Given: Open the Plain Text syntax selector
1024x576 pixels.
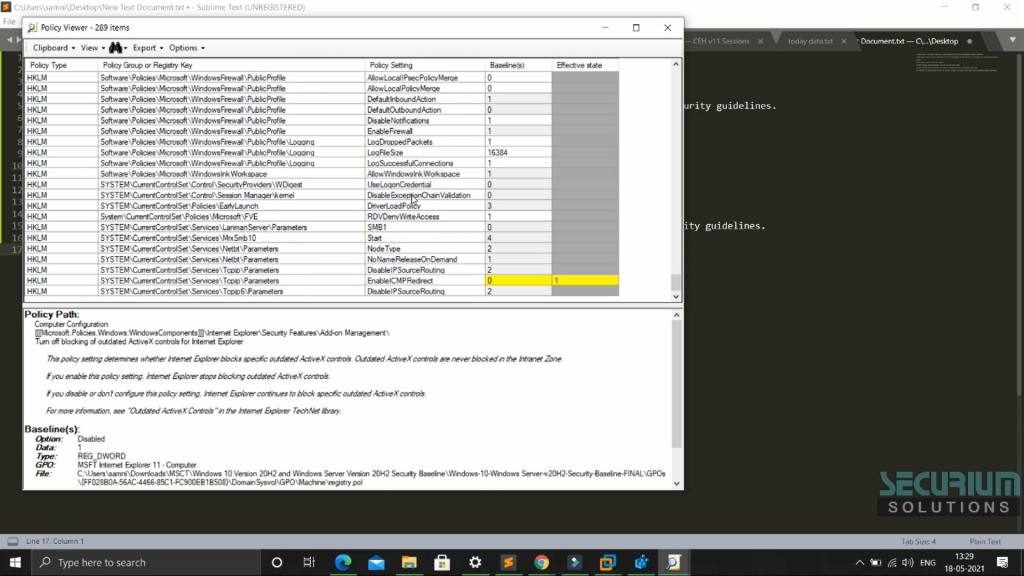Looking at the screenshot, I should pyautogui.click(x=985, y=541).
